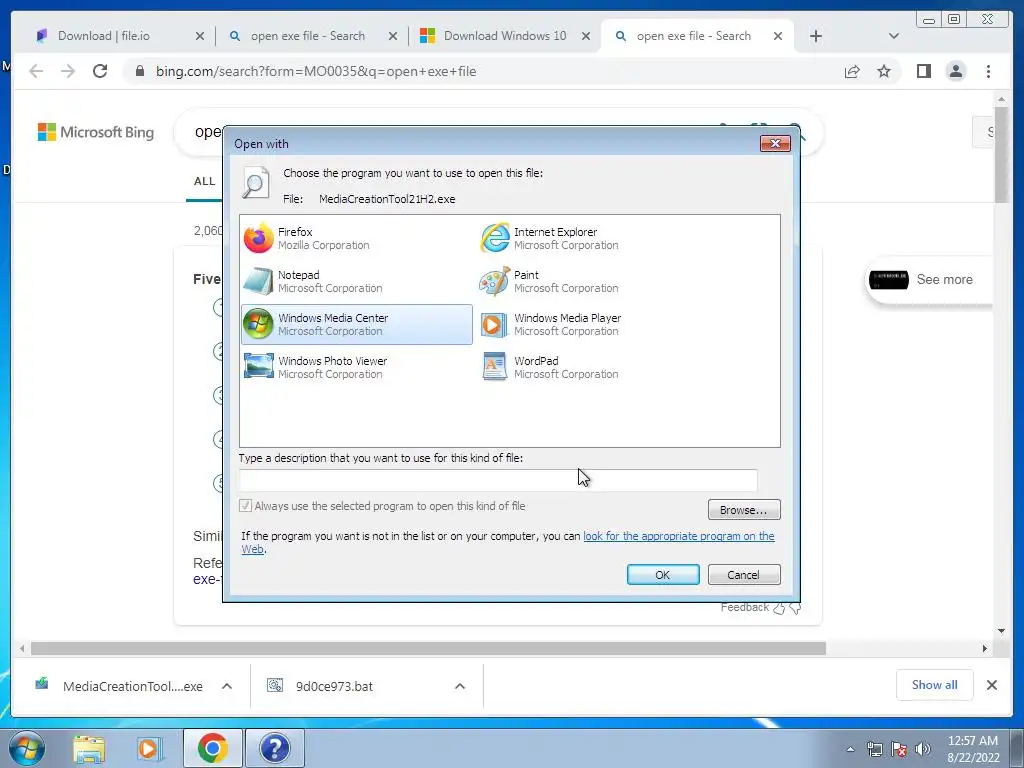
Task: Close the Open with dialog
Action: click(x=775, y=143)
